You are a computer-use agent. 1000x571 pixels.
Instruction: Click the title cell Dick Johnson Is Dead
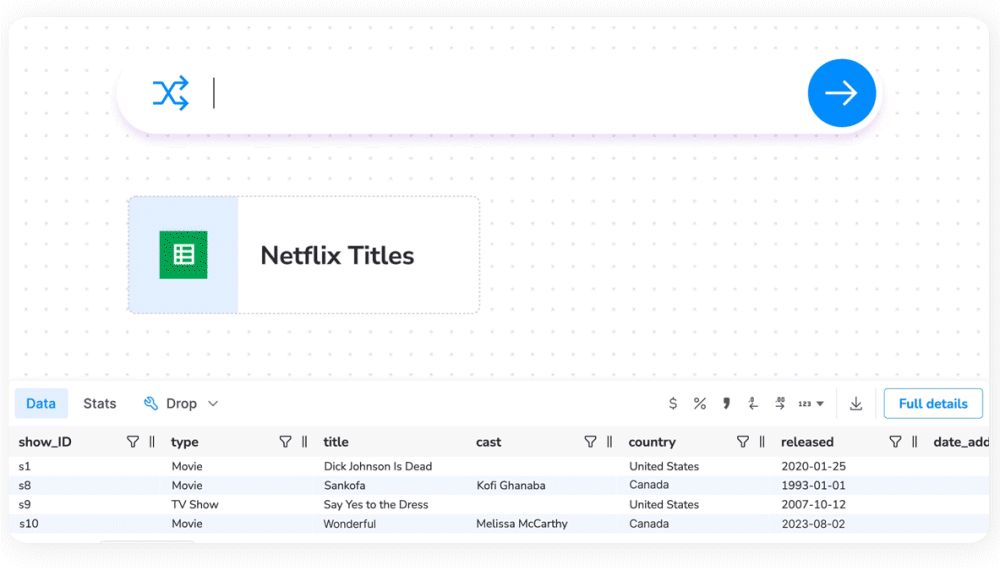[378, 466]
